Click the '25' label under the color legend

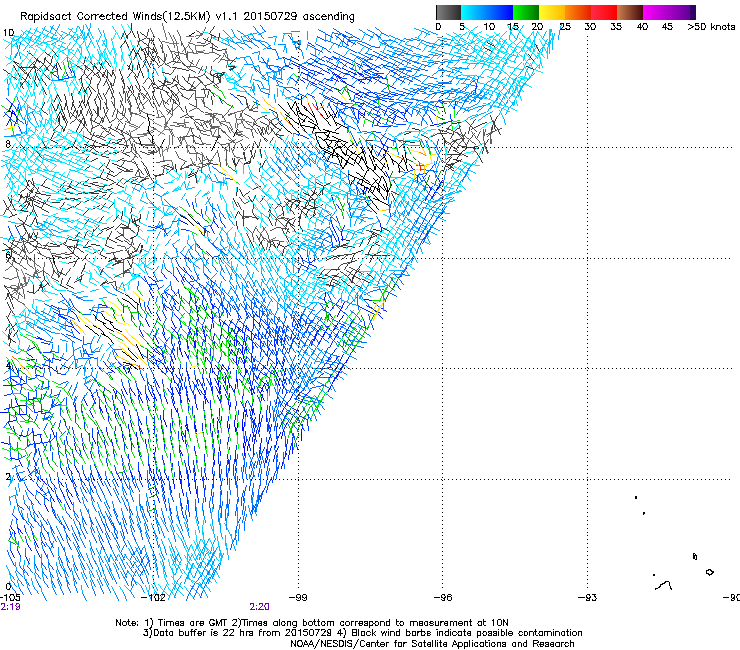565,27
